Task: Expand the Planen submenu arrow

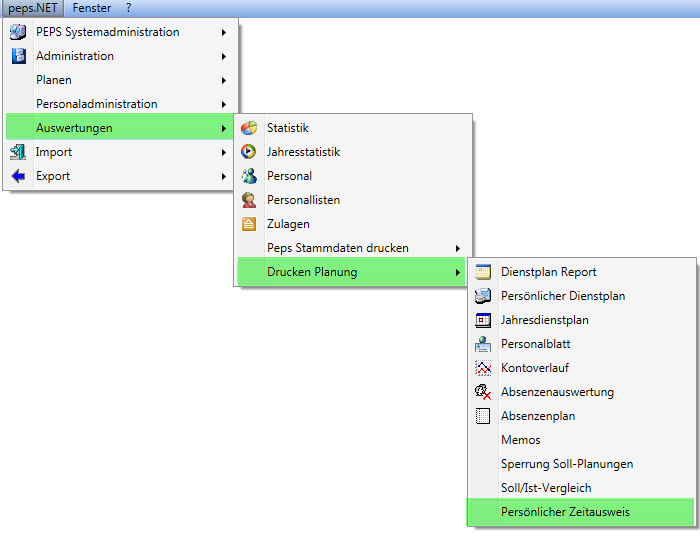Action: coord(224,81)
